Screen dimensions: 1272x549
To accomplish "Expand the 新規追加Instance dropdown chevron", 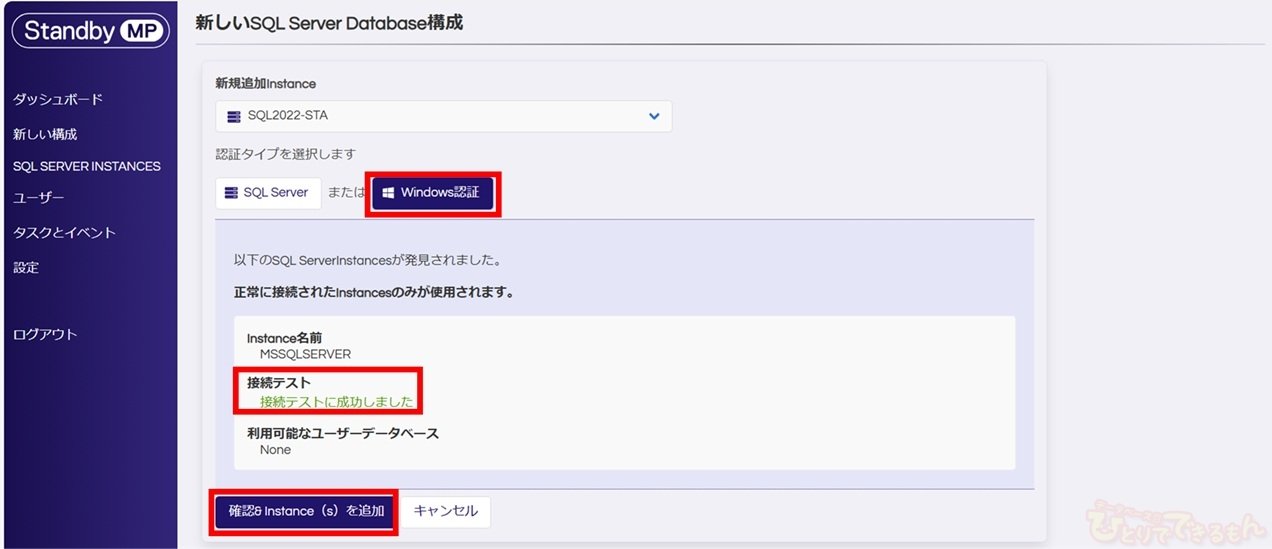I will 654,116.
